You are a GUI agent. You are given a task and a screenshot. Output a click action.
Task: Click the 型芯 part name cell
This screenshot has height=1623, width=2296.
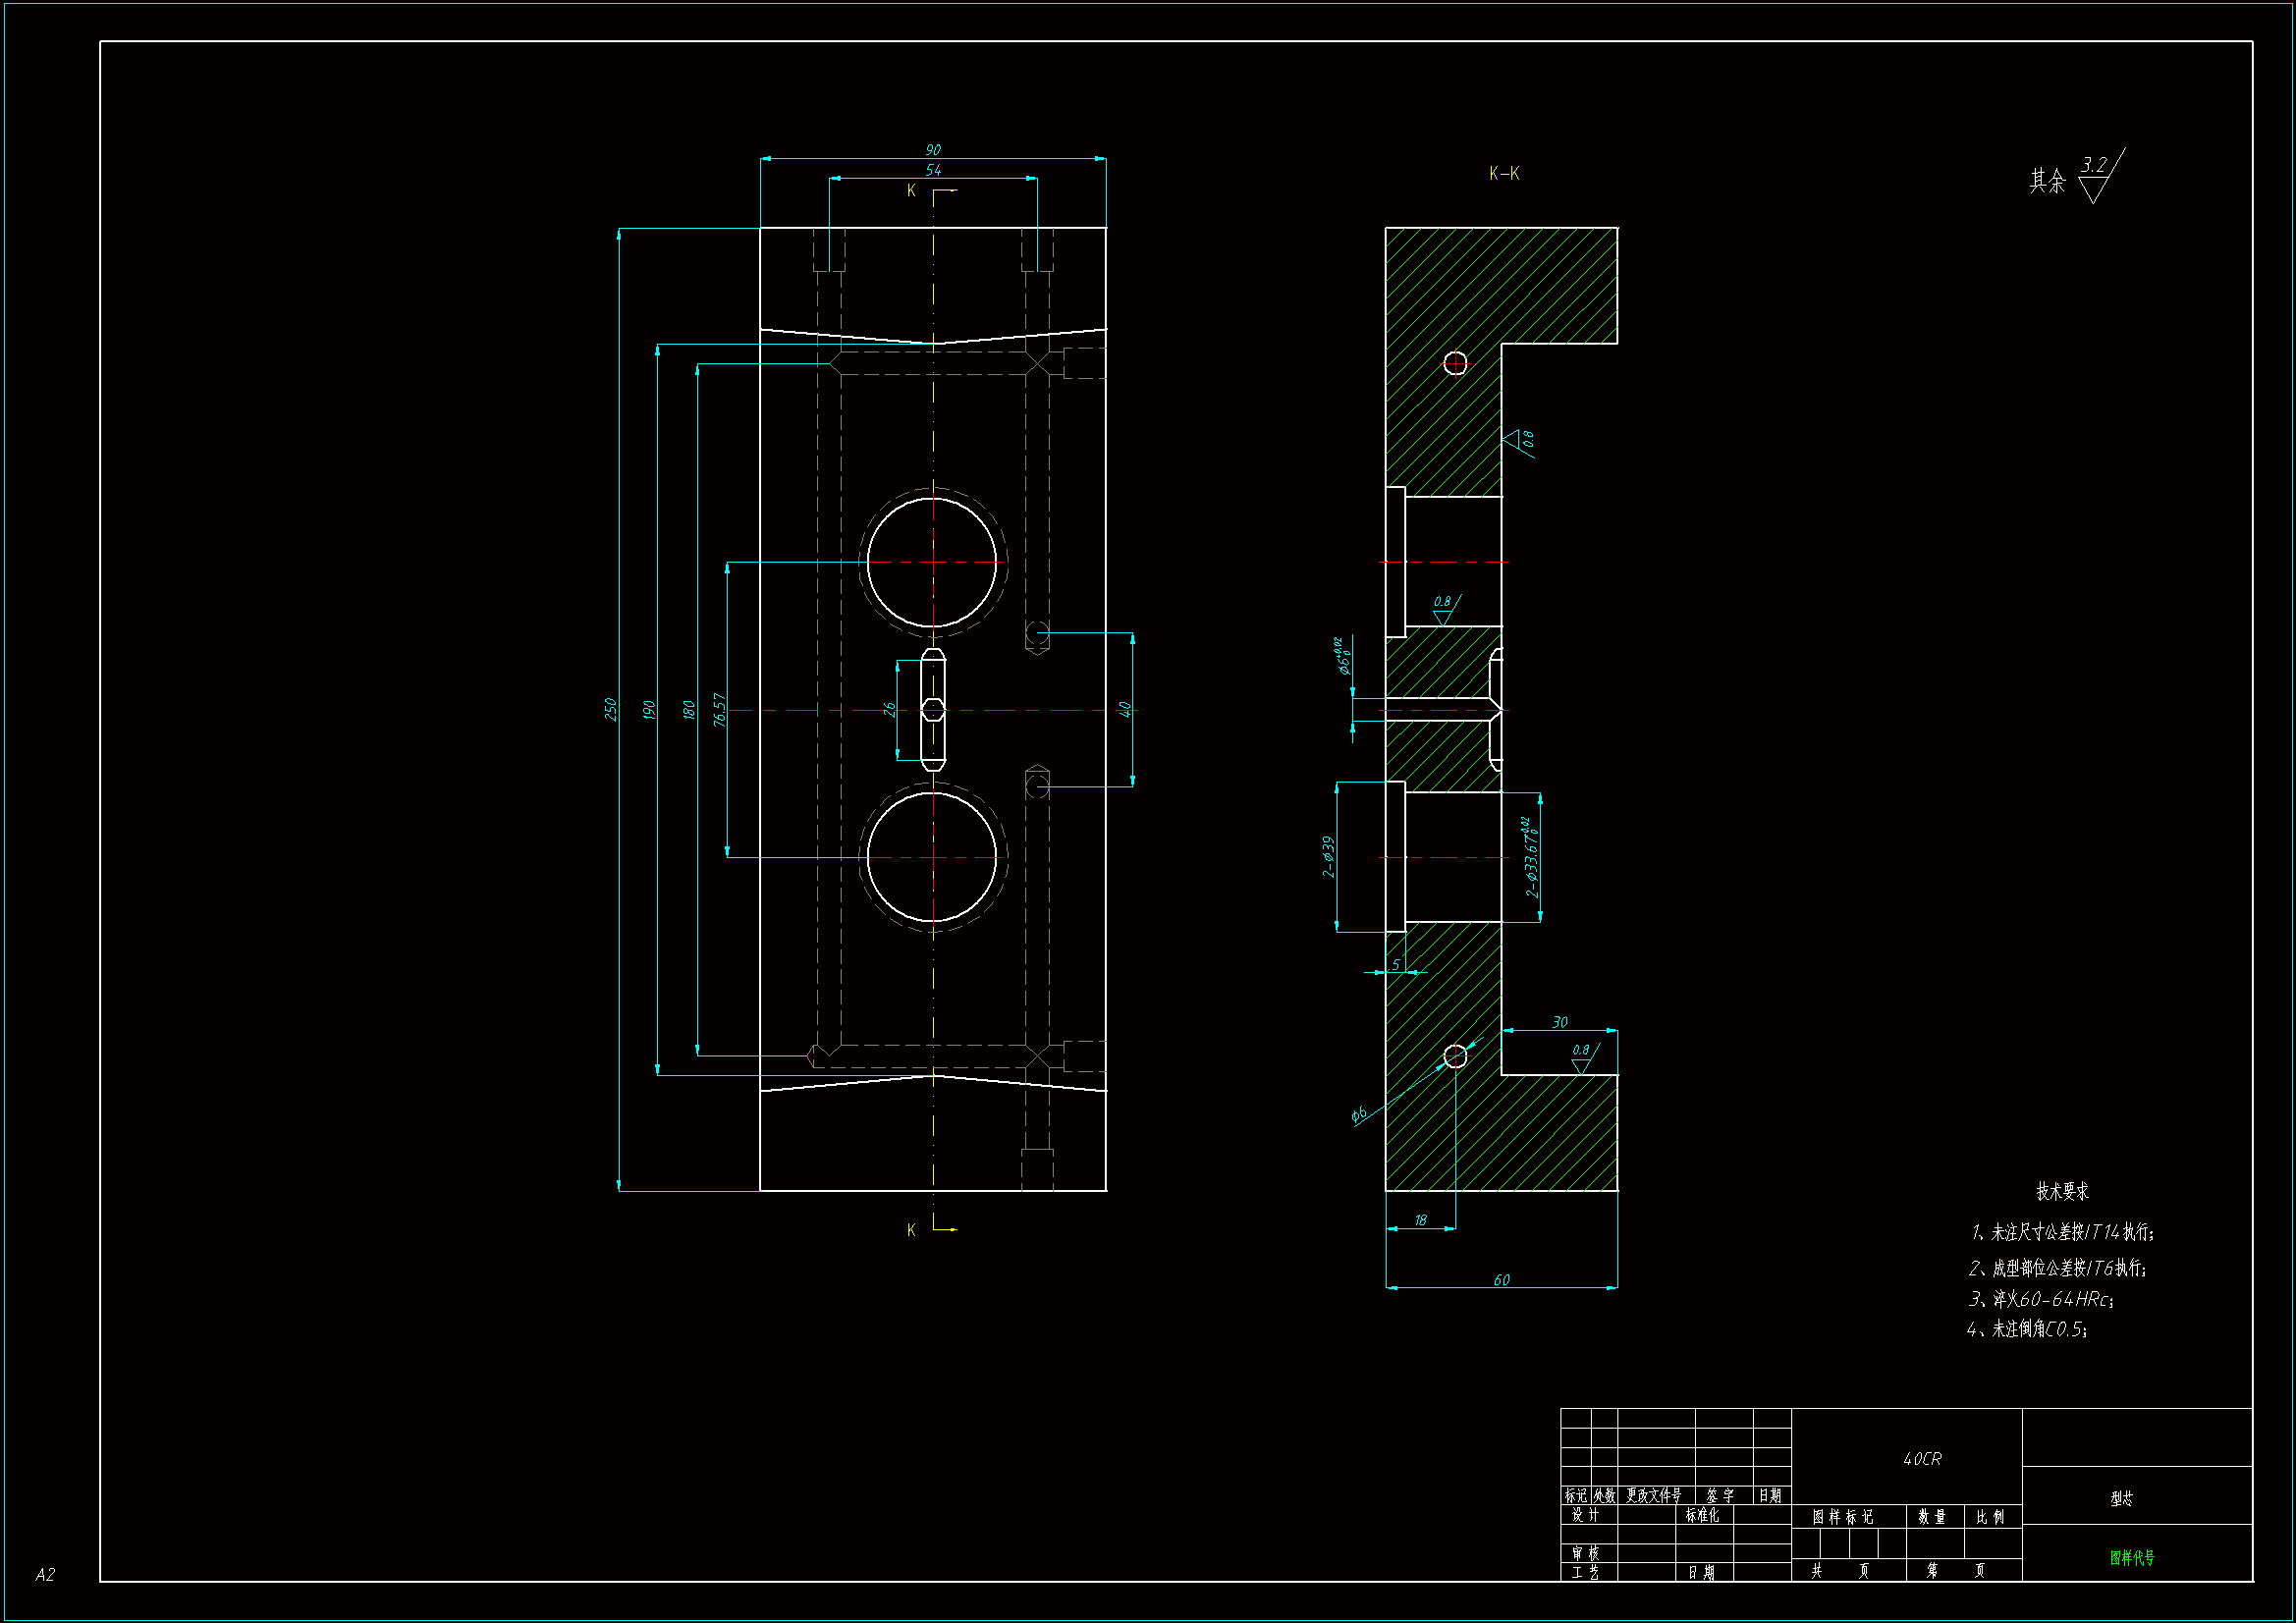2121,1498
